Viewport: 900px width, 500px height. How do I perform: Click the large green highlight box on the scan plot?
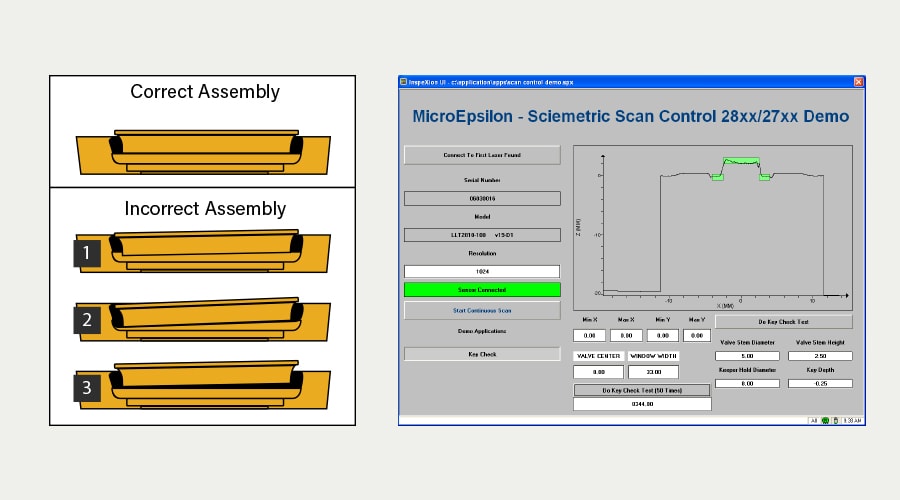(741, 161)
